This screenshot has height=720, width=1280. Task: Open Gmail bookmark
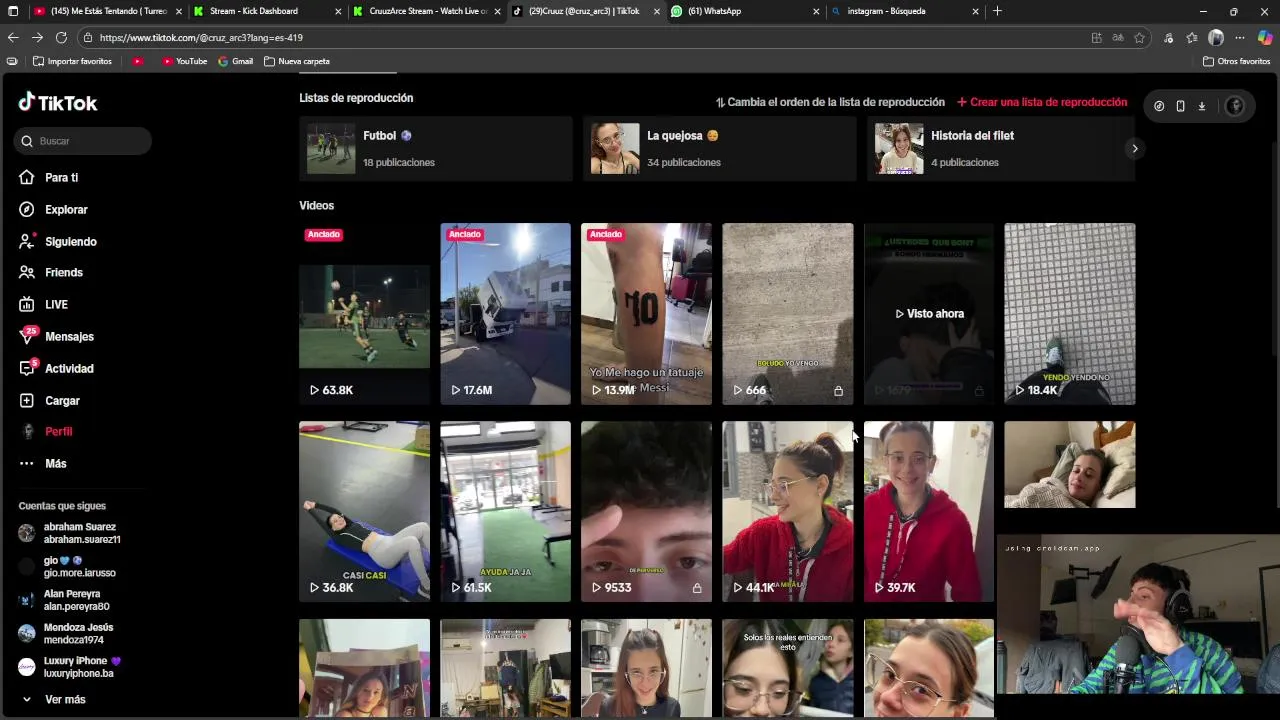pos(236,61)
